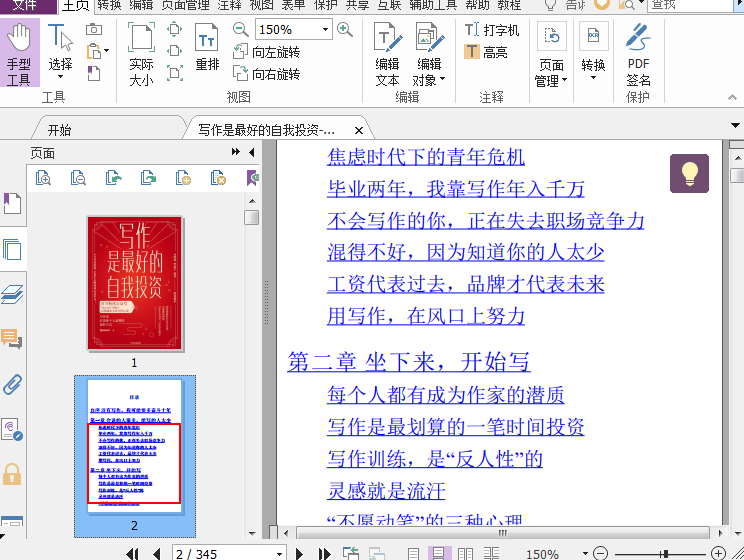Open the Layers sidebar panel
The height and width of the screenshot is (560, 744).
pyautogui.click(x=12, y=294)
